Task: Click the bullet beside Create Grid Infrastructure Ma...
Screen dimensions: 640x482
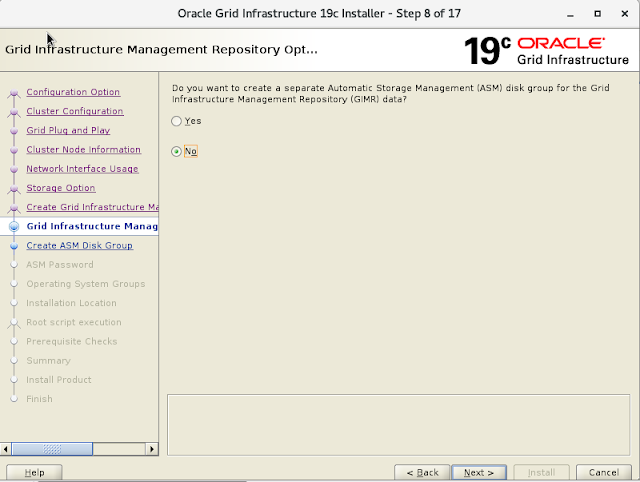Action: click(x=14, y=208)
